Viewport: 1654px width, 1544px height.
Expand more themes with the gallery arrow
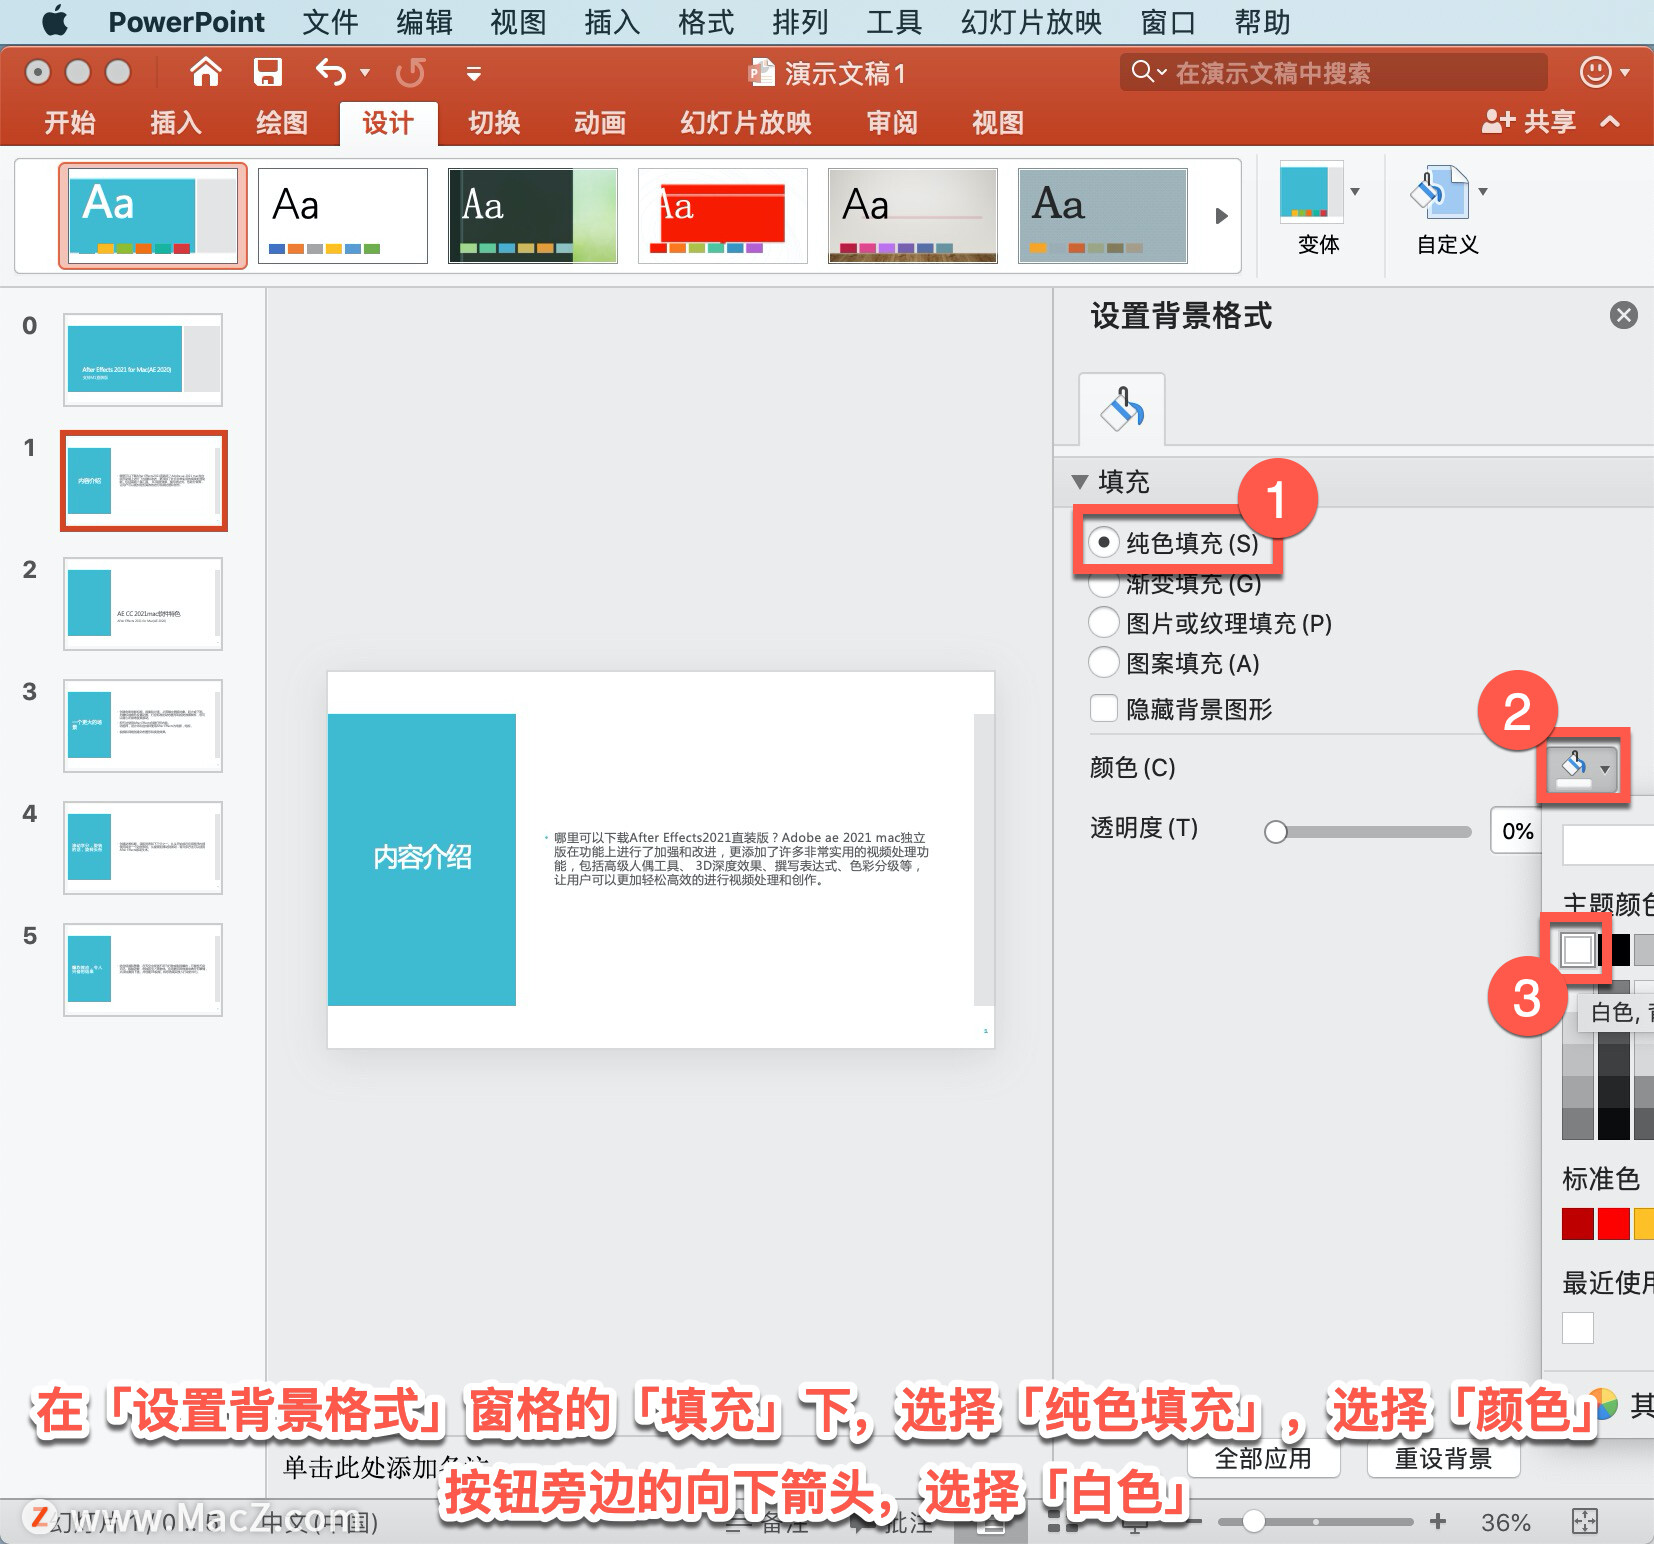1221,216
